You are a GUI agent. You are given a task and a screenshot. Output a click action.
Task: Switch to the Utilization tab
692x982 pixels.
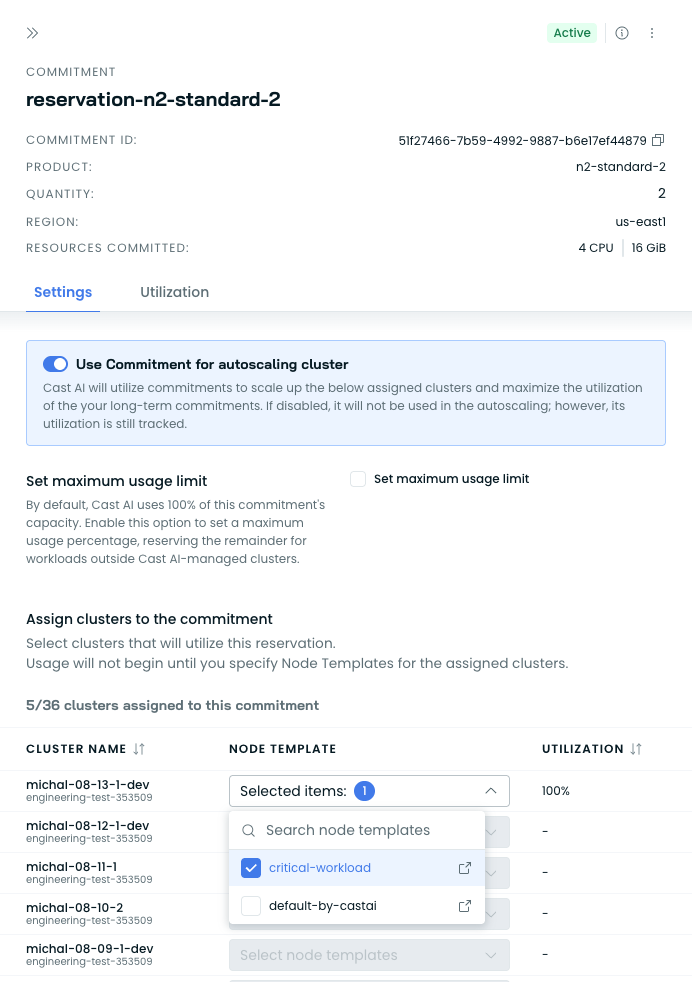coord(175,292)
